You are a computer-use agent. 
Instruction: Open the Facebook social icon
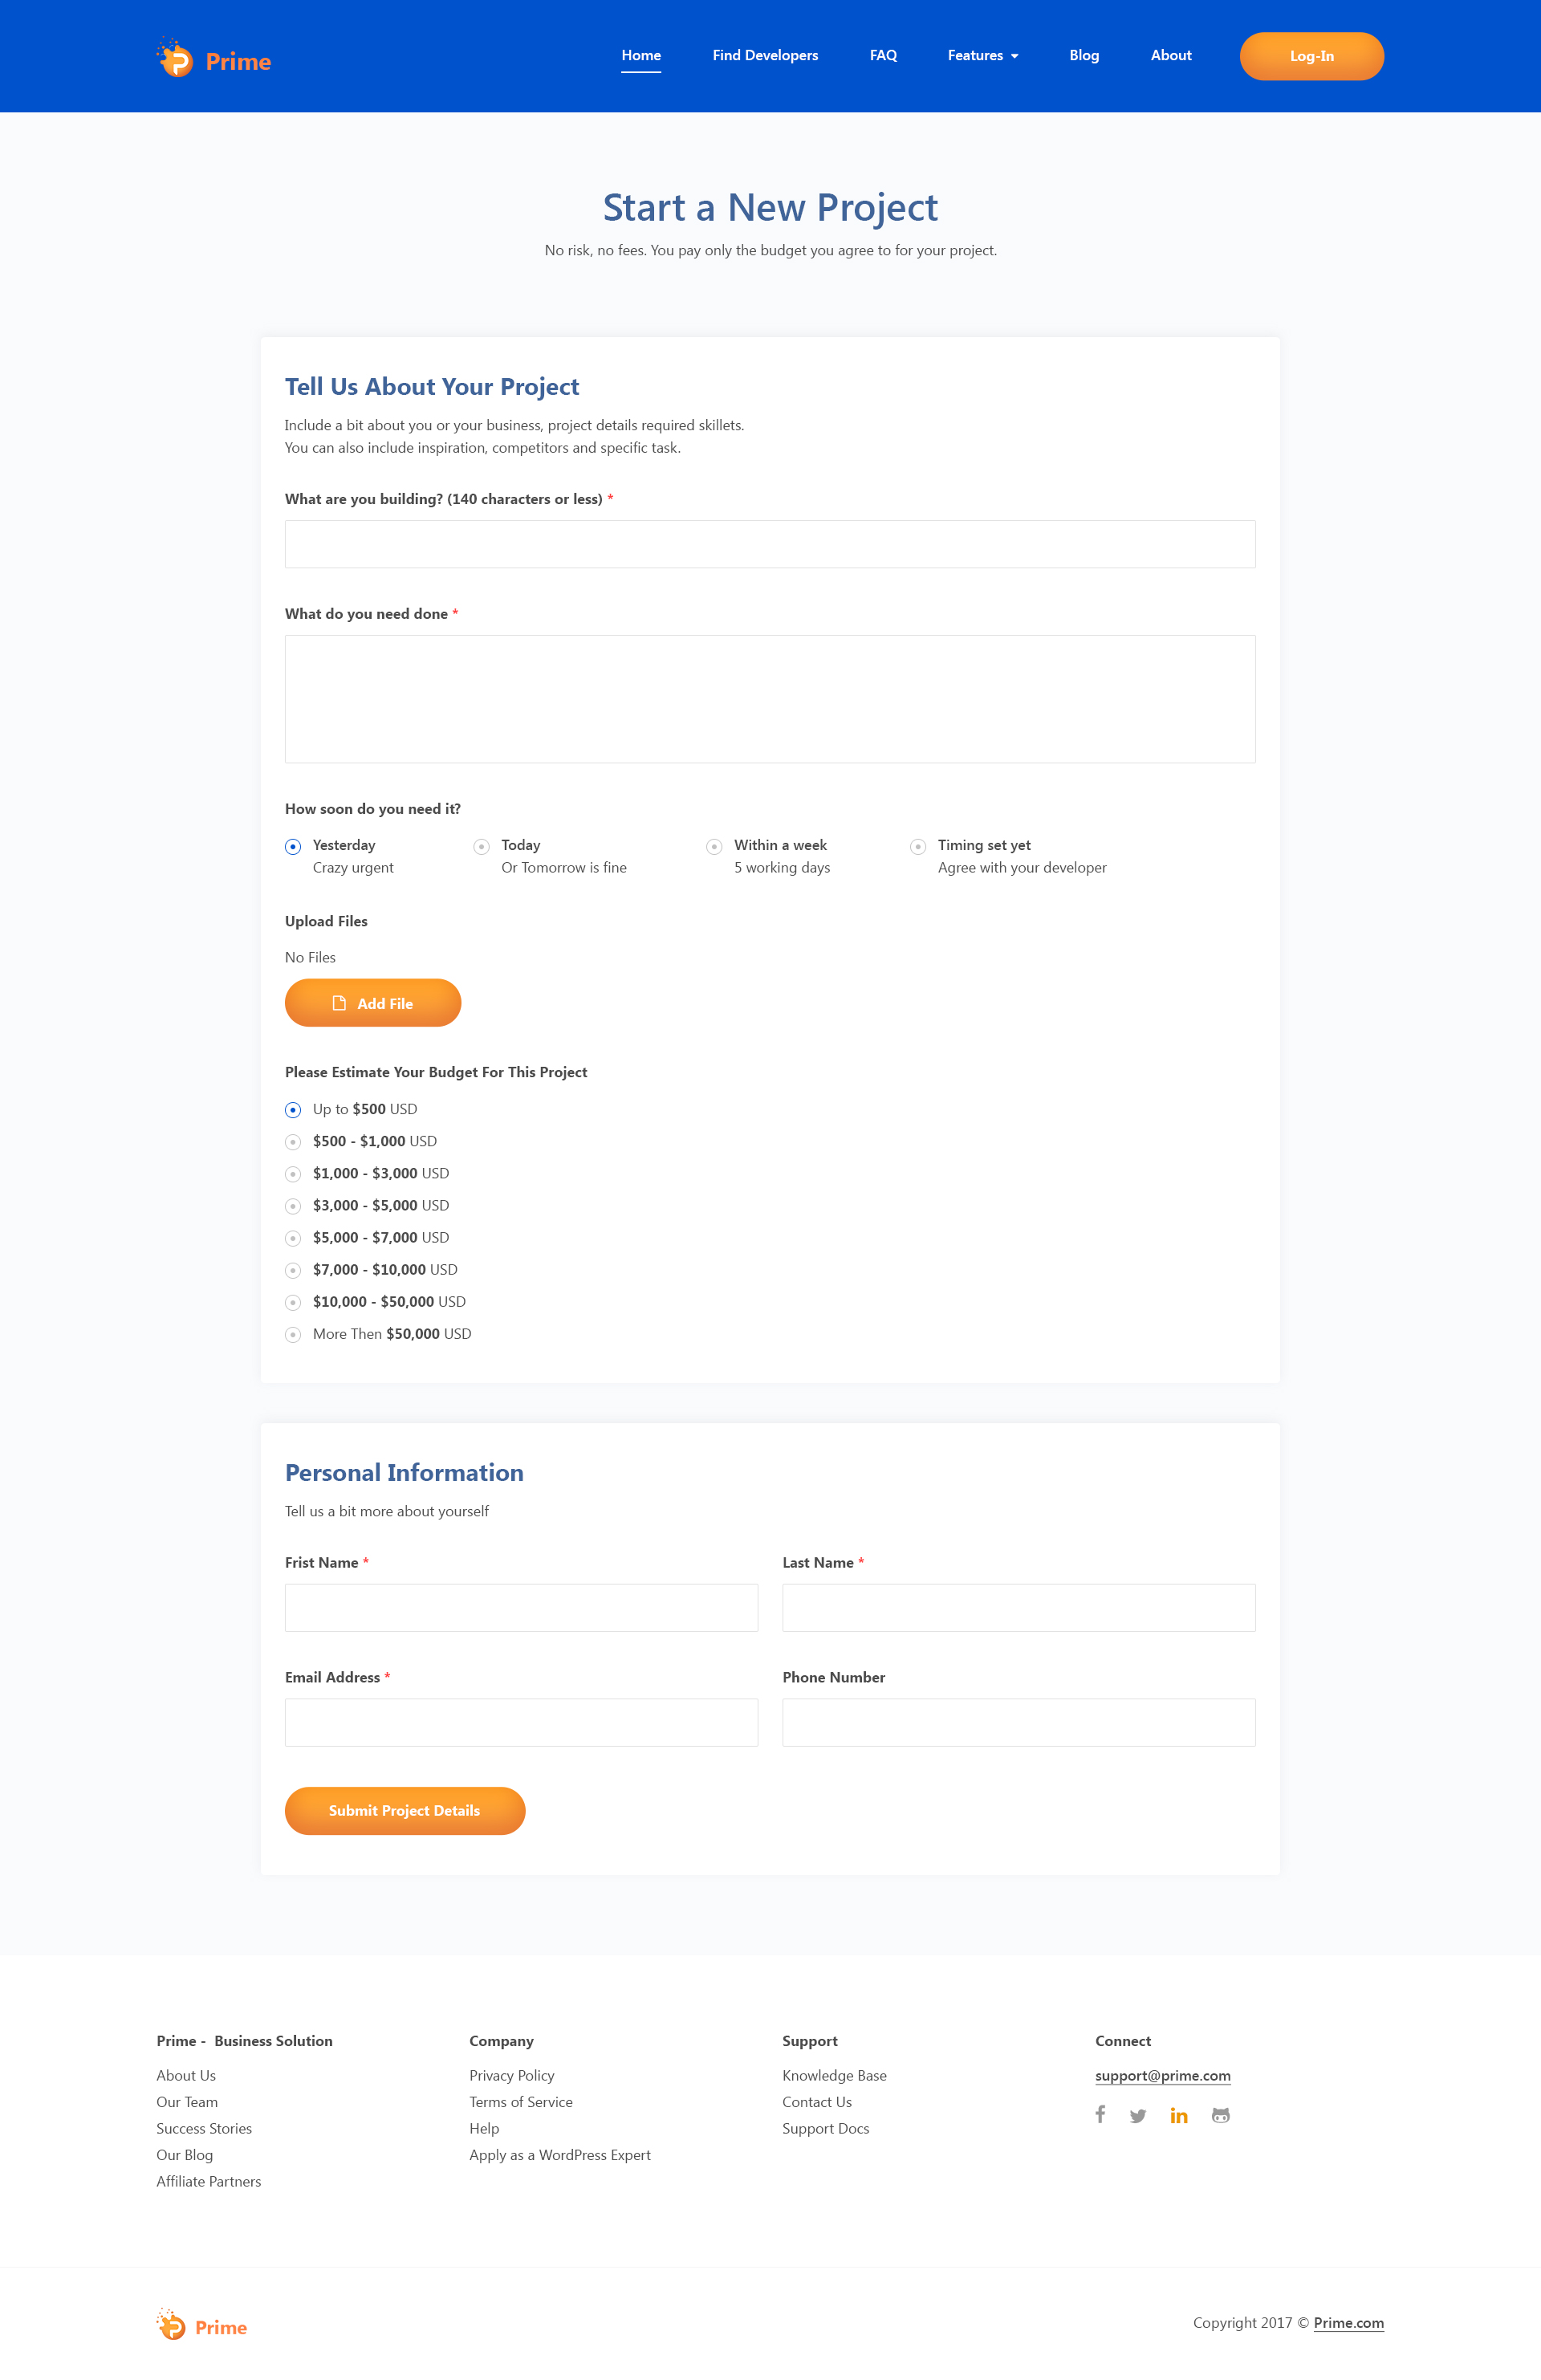click(x=1100, y=2114)
